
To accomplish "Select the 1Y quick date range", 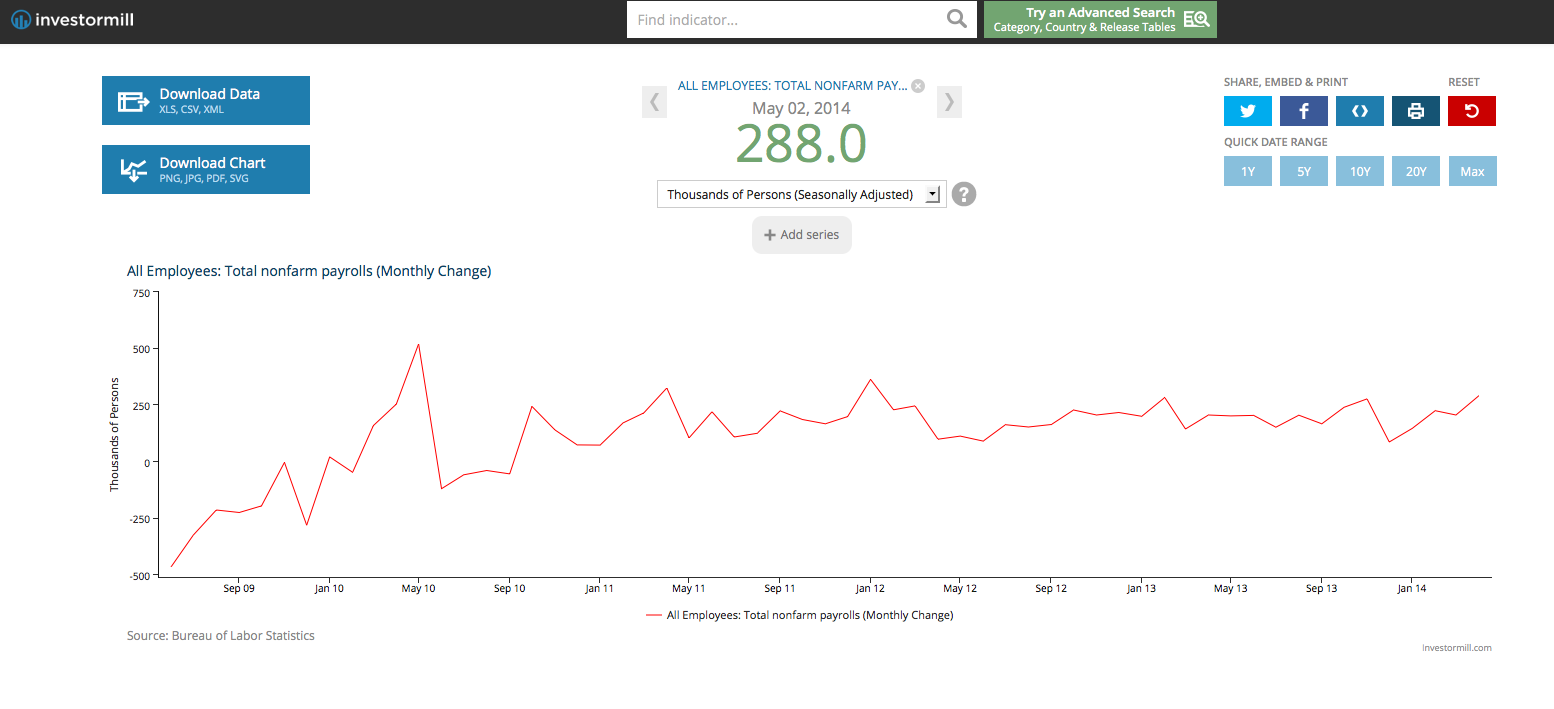I will click(1247, 171).
